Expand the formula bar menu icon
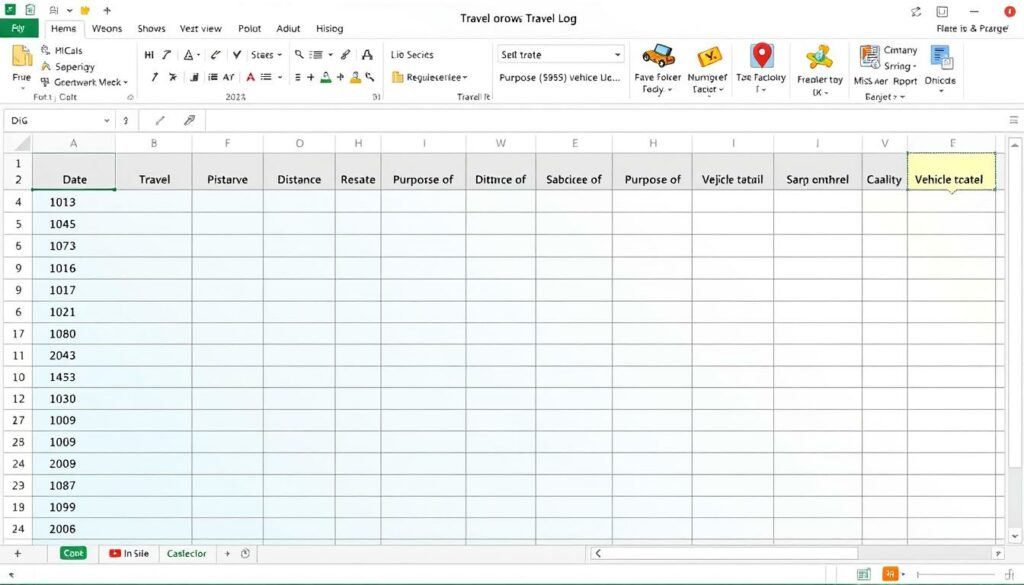Screen dimensions: 1024x585 (x=1014, y=120)
